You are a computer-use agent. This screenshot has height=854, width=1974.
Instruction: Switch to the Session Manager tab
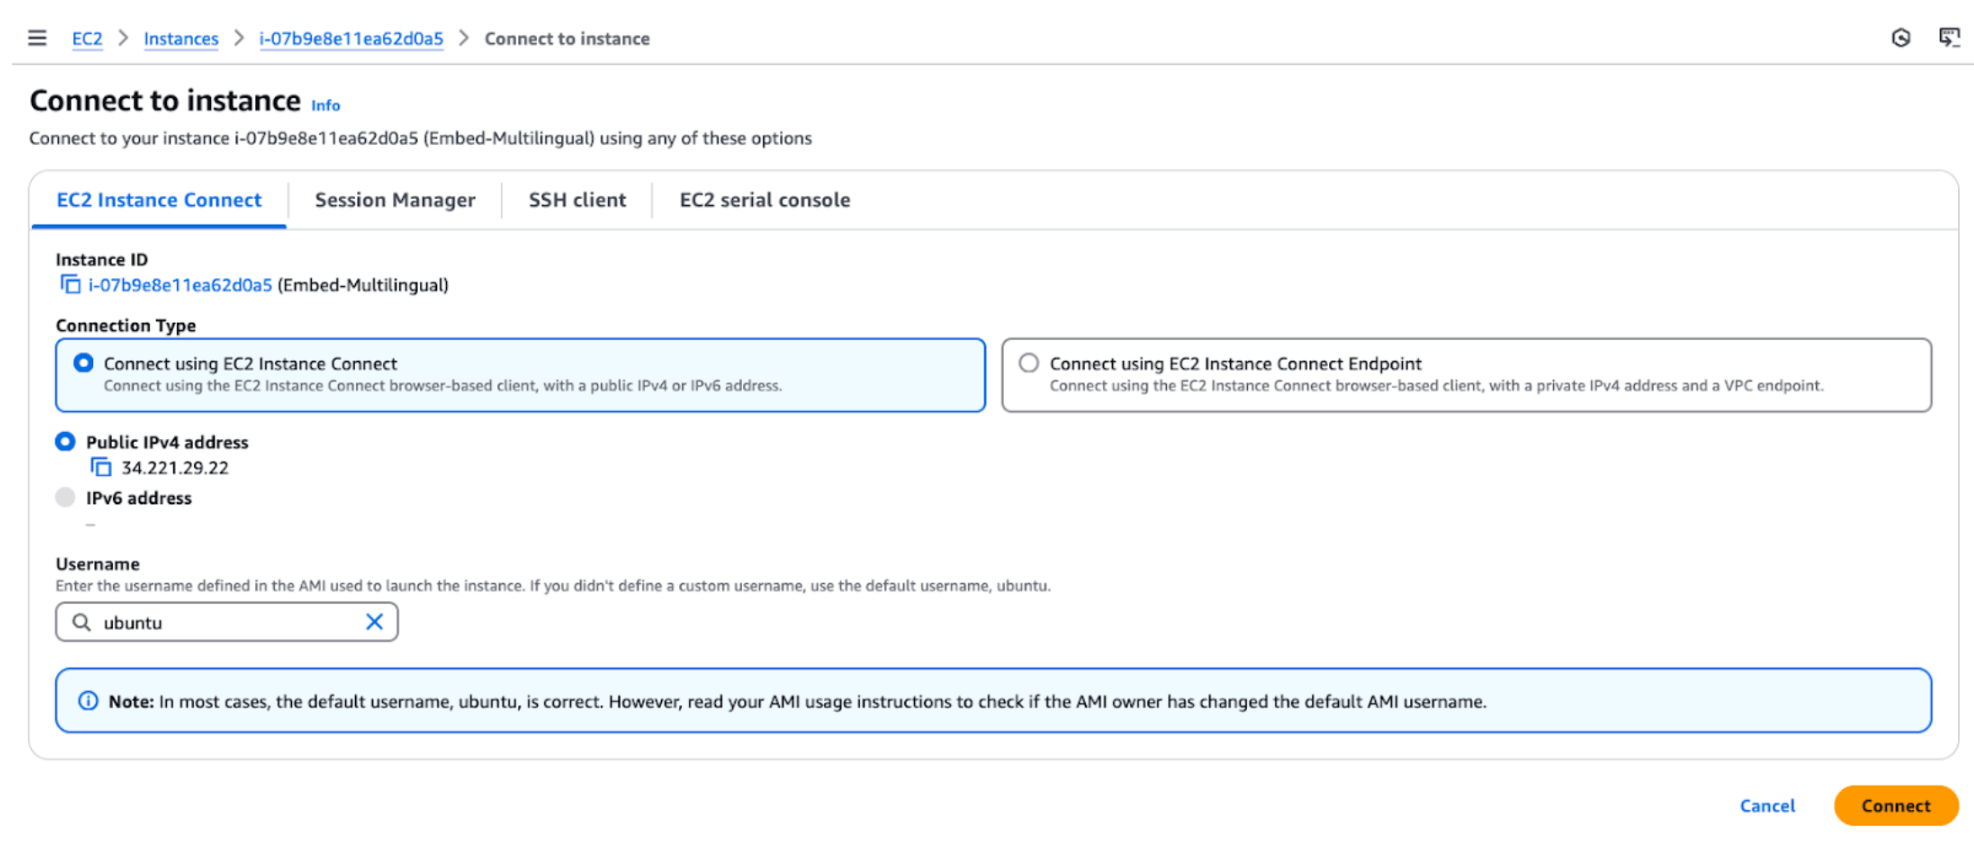[395, 200]
